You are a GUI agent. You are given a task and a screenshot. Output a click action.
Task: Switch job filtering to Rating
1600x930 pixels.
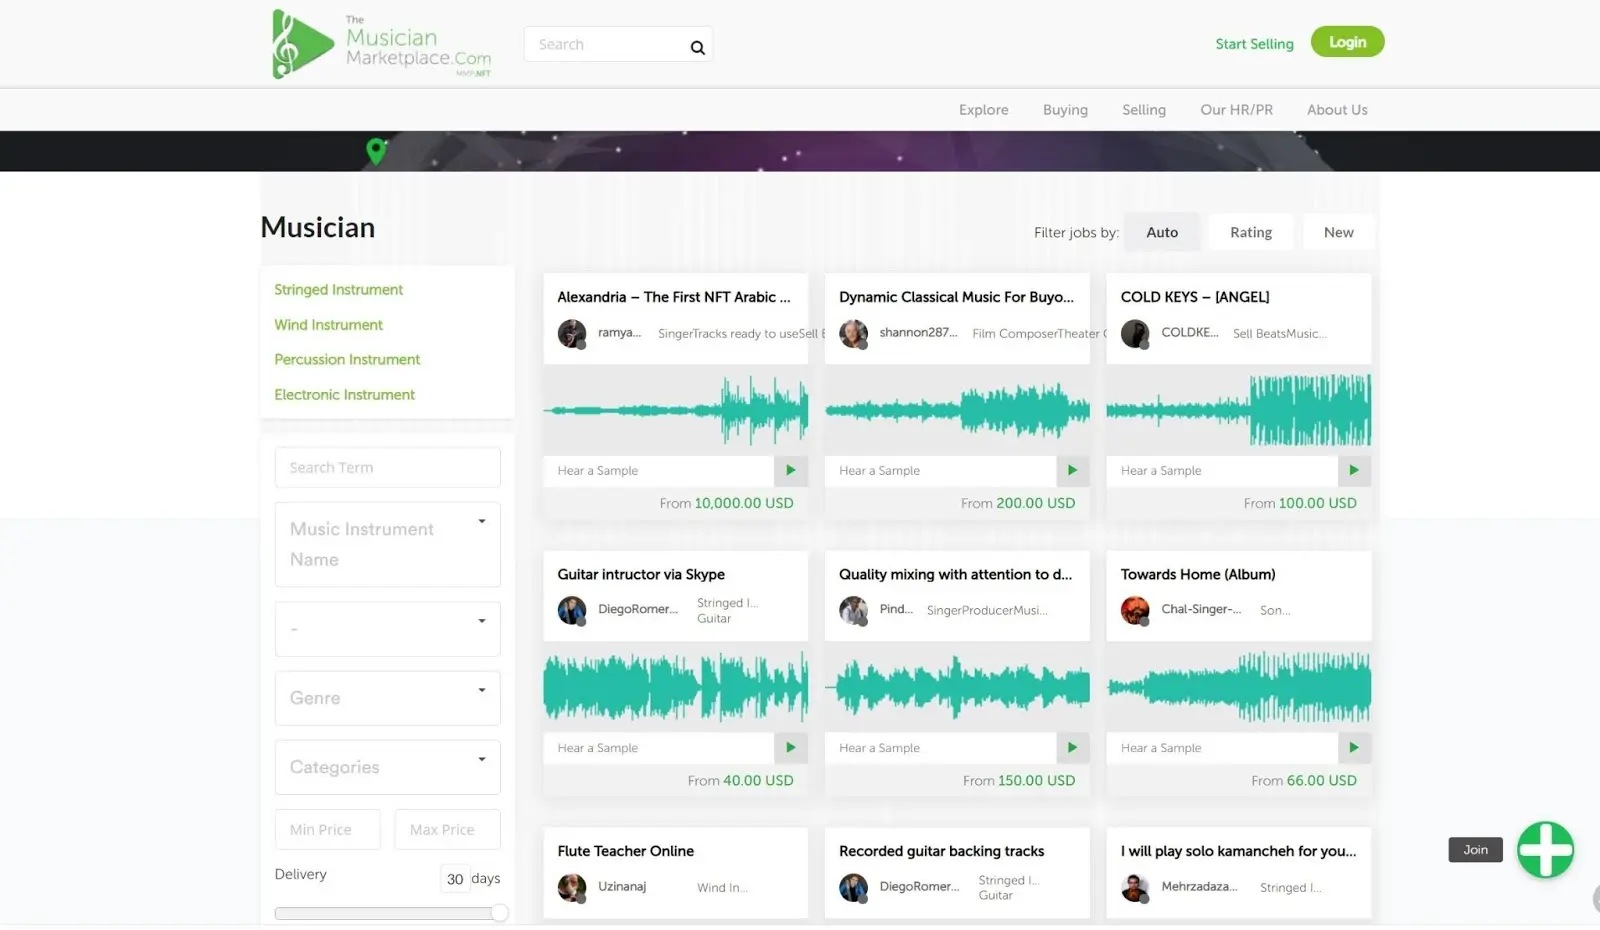pyautogui.click(x=1250, y=231)
